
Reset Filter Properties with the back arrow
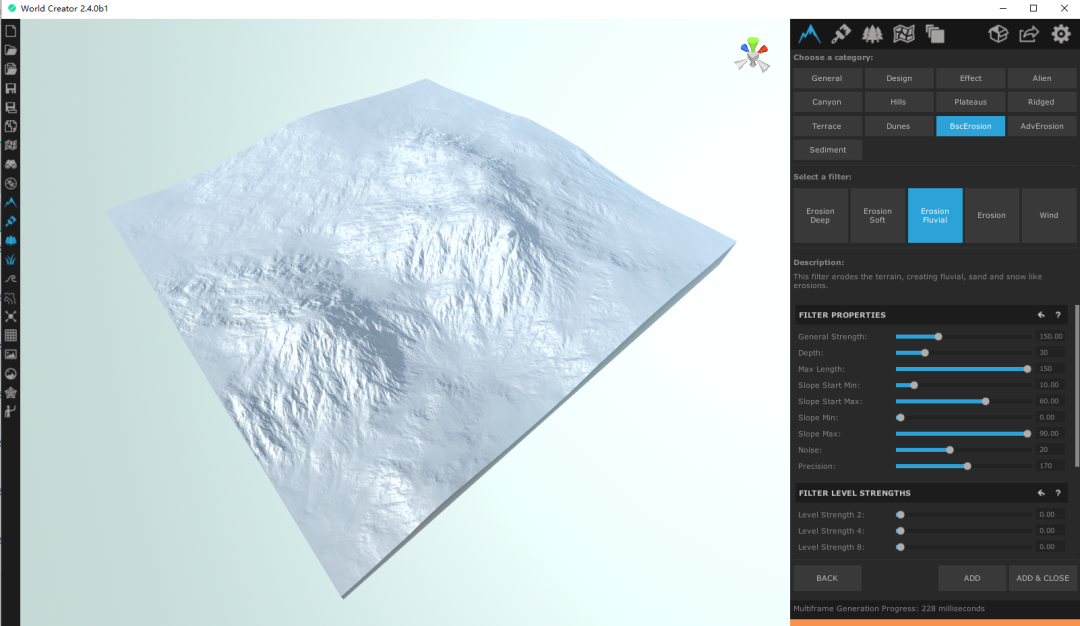pos(1041,315)
